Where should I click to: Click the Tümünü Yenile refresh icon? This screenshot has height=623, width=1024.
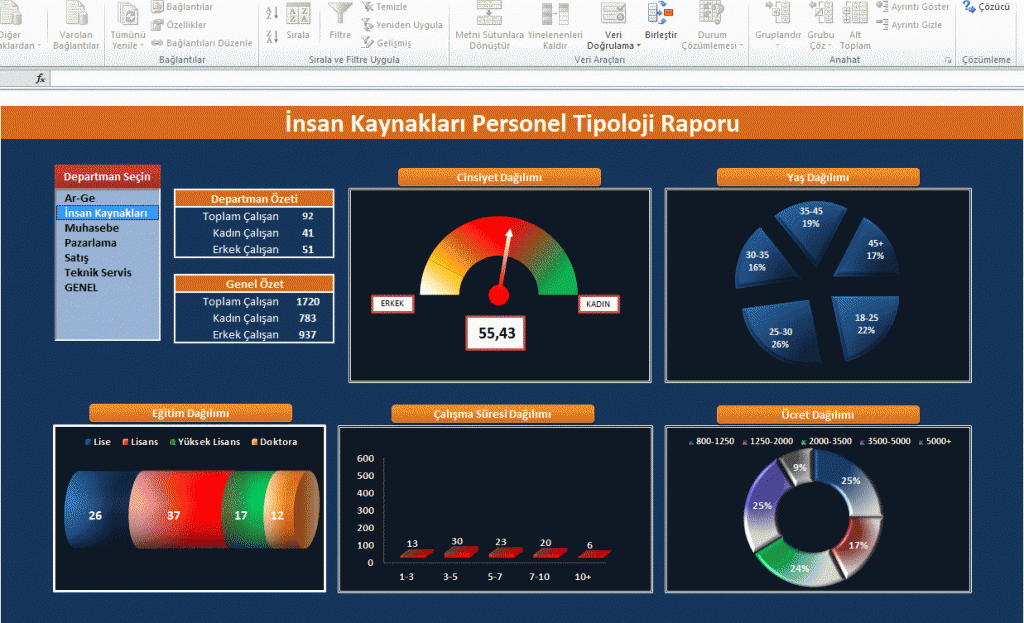pos(127,14)
